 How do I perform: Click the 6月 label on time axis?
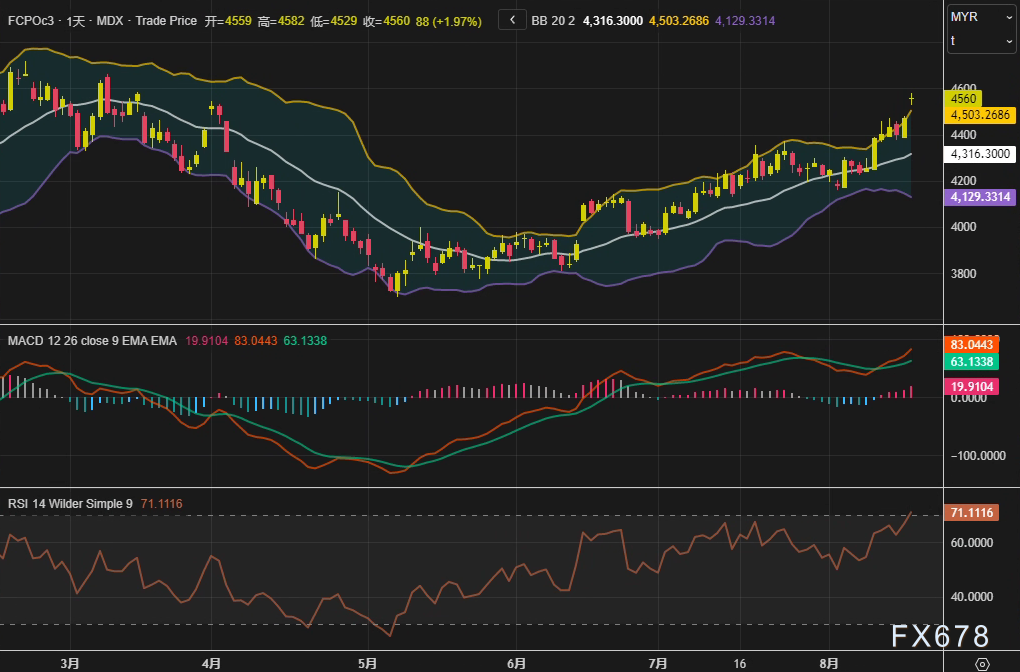(516, 662)
